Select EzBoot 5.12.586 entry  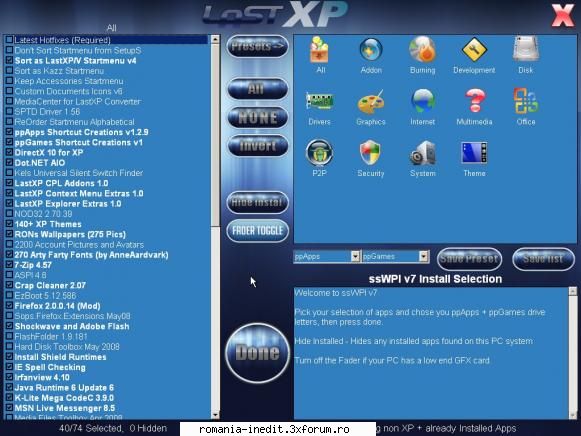pyautogui.click(x=45, y=296)
